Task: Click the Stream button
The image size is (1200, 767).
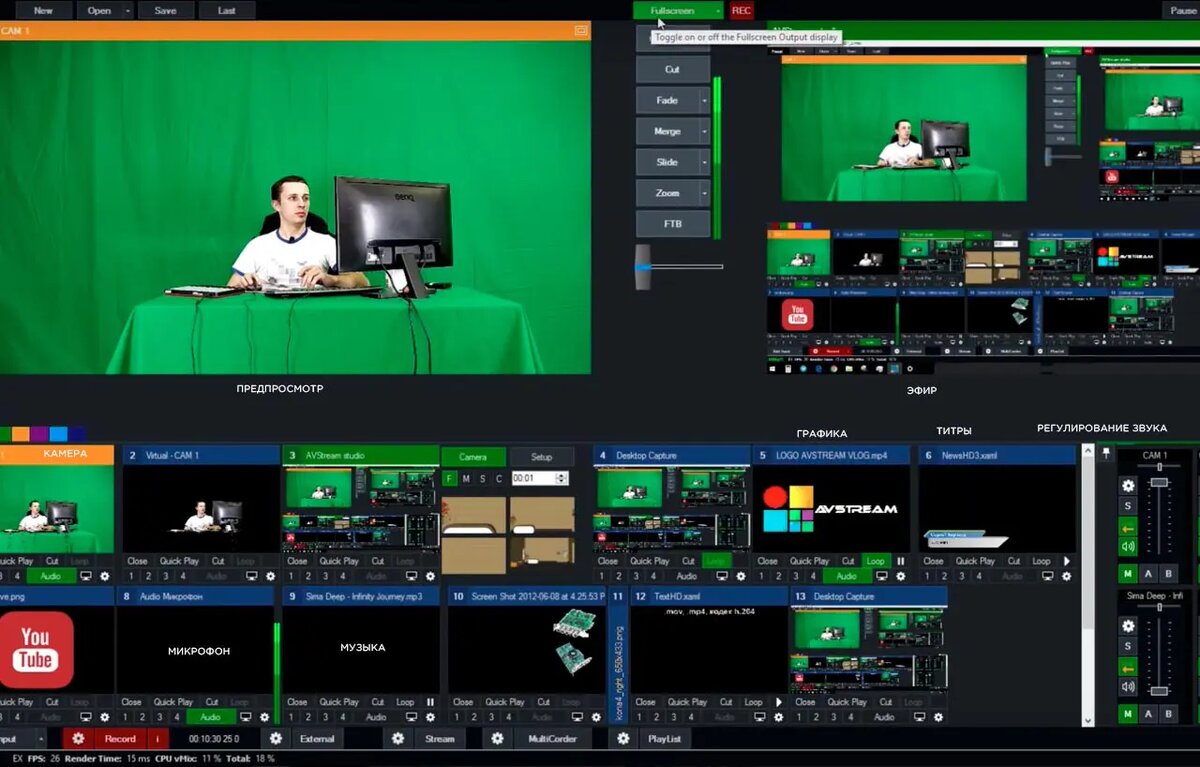Action: point(440,739)
